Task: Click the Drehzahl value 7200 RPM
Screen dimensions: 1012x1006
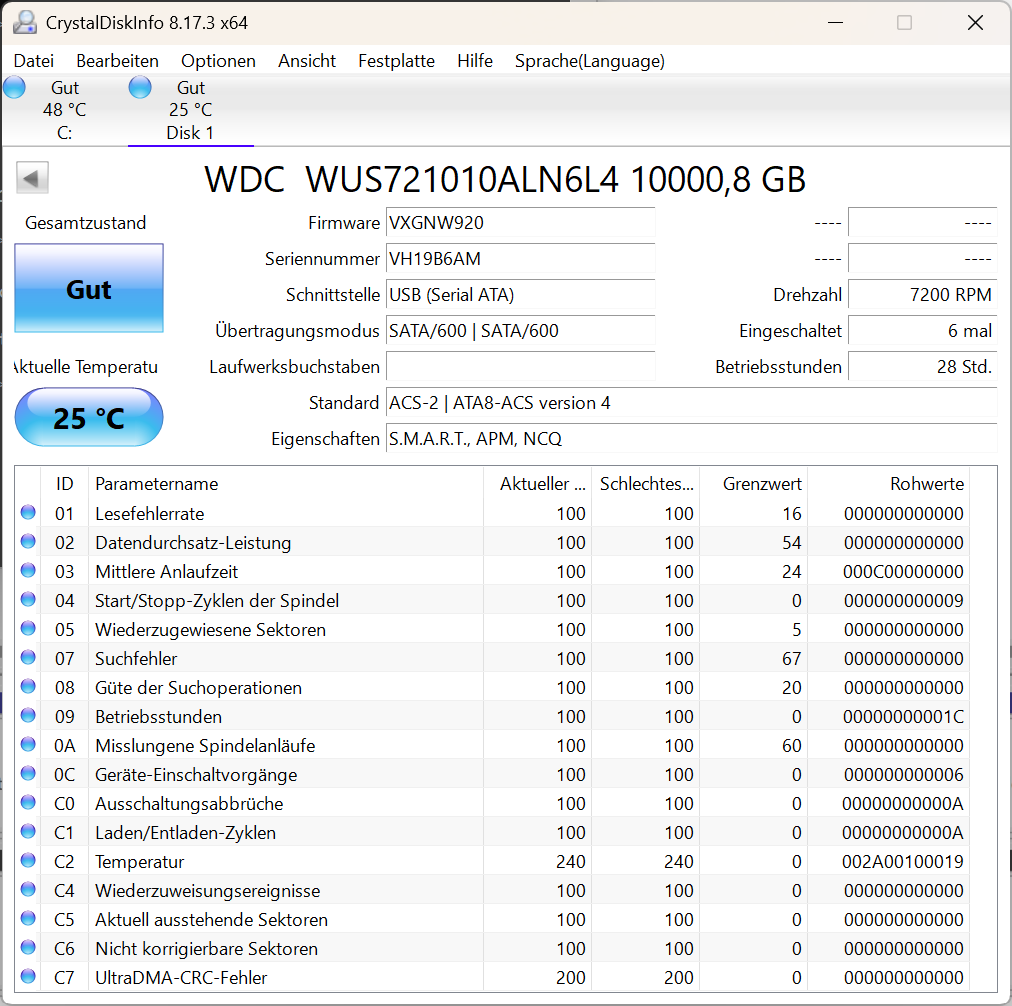Action: pos(922,295)
